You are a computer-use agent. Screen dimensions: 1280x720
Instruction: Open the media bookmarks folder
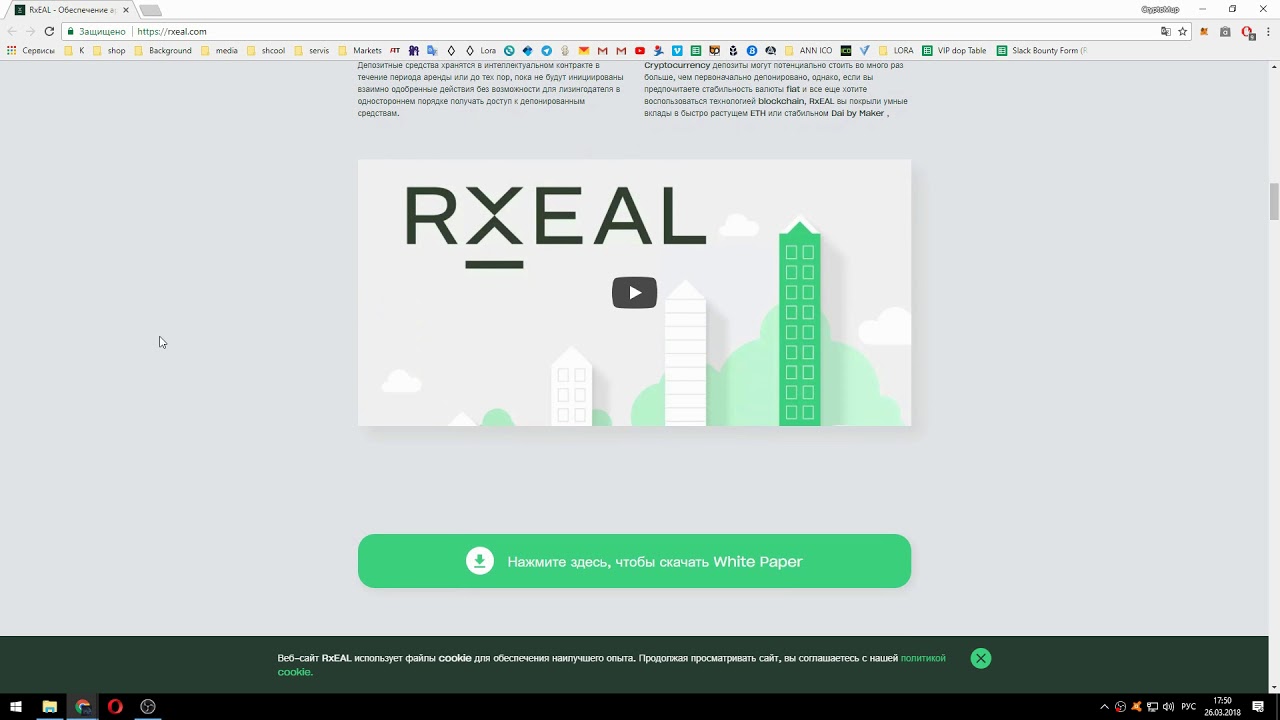click(x=219, y=50)
